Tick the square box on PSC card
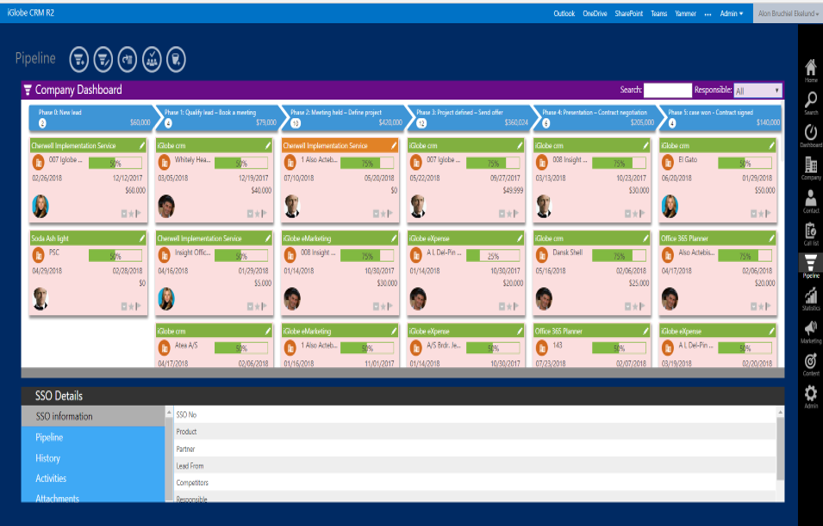The image size is (823, 526). pos(124,307)
